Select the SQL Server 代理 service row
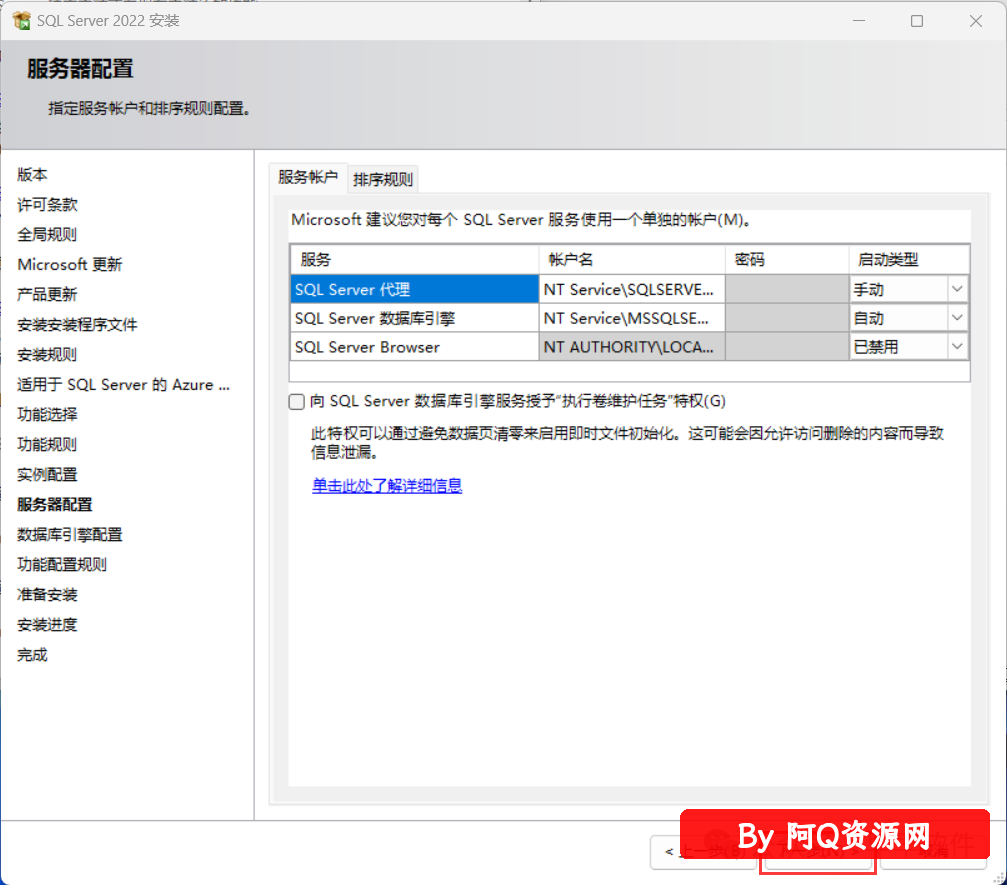 (x=414, y=289)
